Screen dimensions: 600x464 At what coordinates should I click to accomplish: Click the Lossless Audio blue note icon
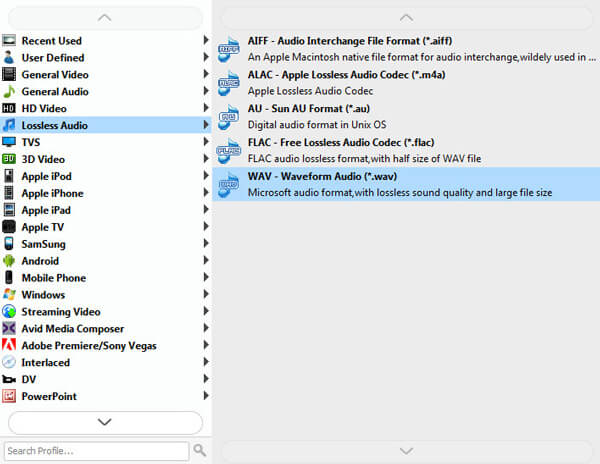pyautogui.click(x=9, y=125)
